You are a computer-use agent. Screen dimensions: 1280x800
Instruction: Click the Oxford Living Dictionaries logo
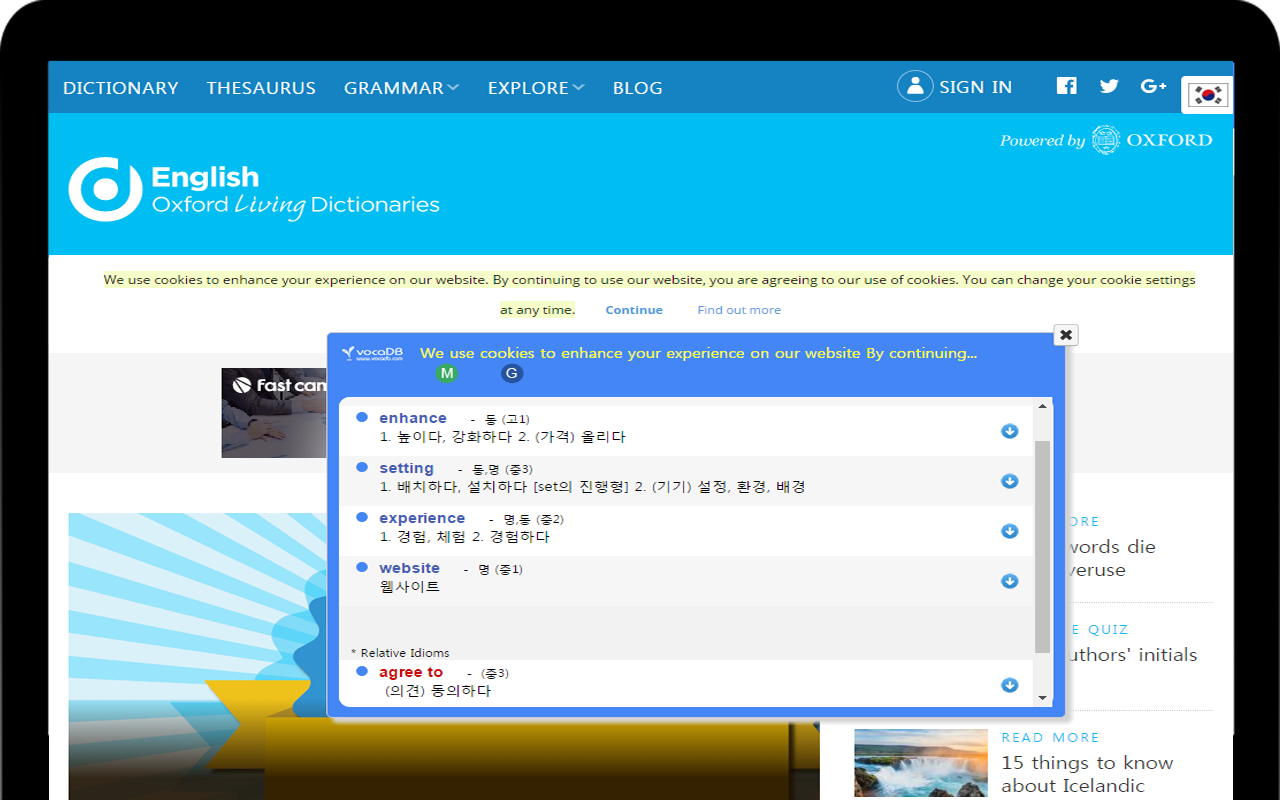point(254,190)
